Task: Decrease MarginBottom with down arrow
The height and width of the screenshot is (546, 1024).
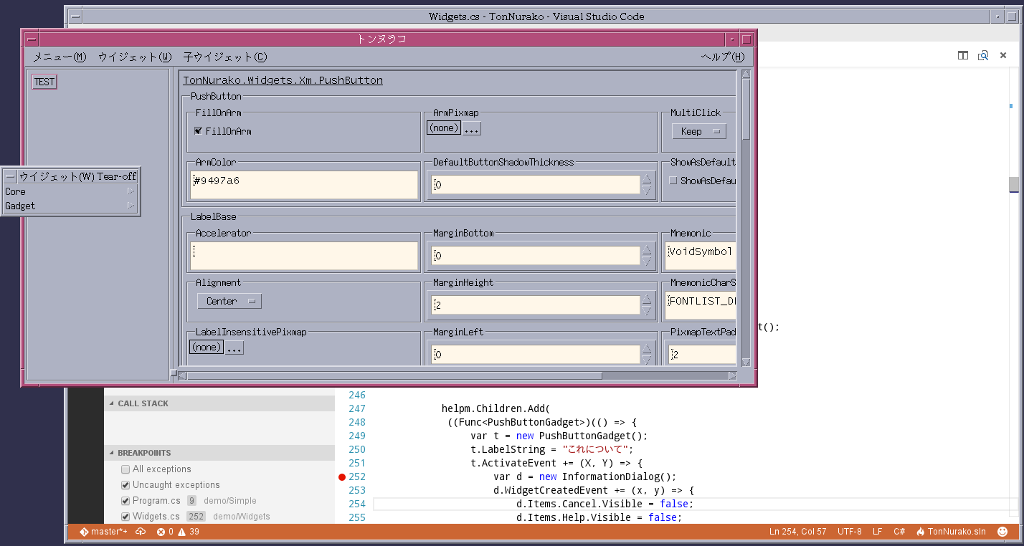Action: point(647,261)
